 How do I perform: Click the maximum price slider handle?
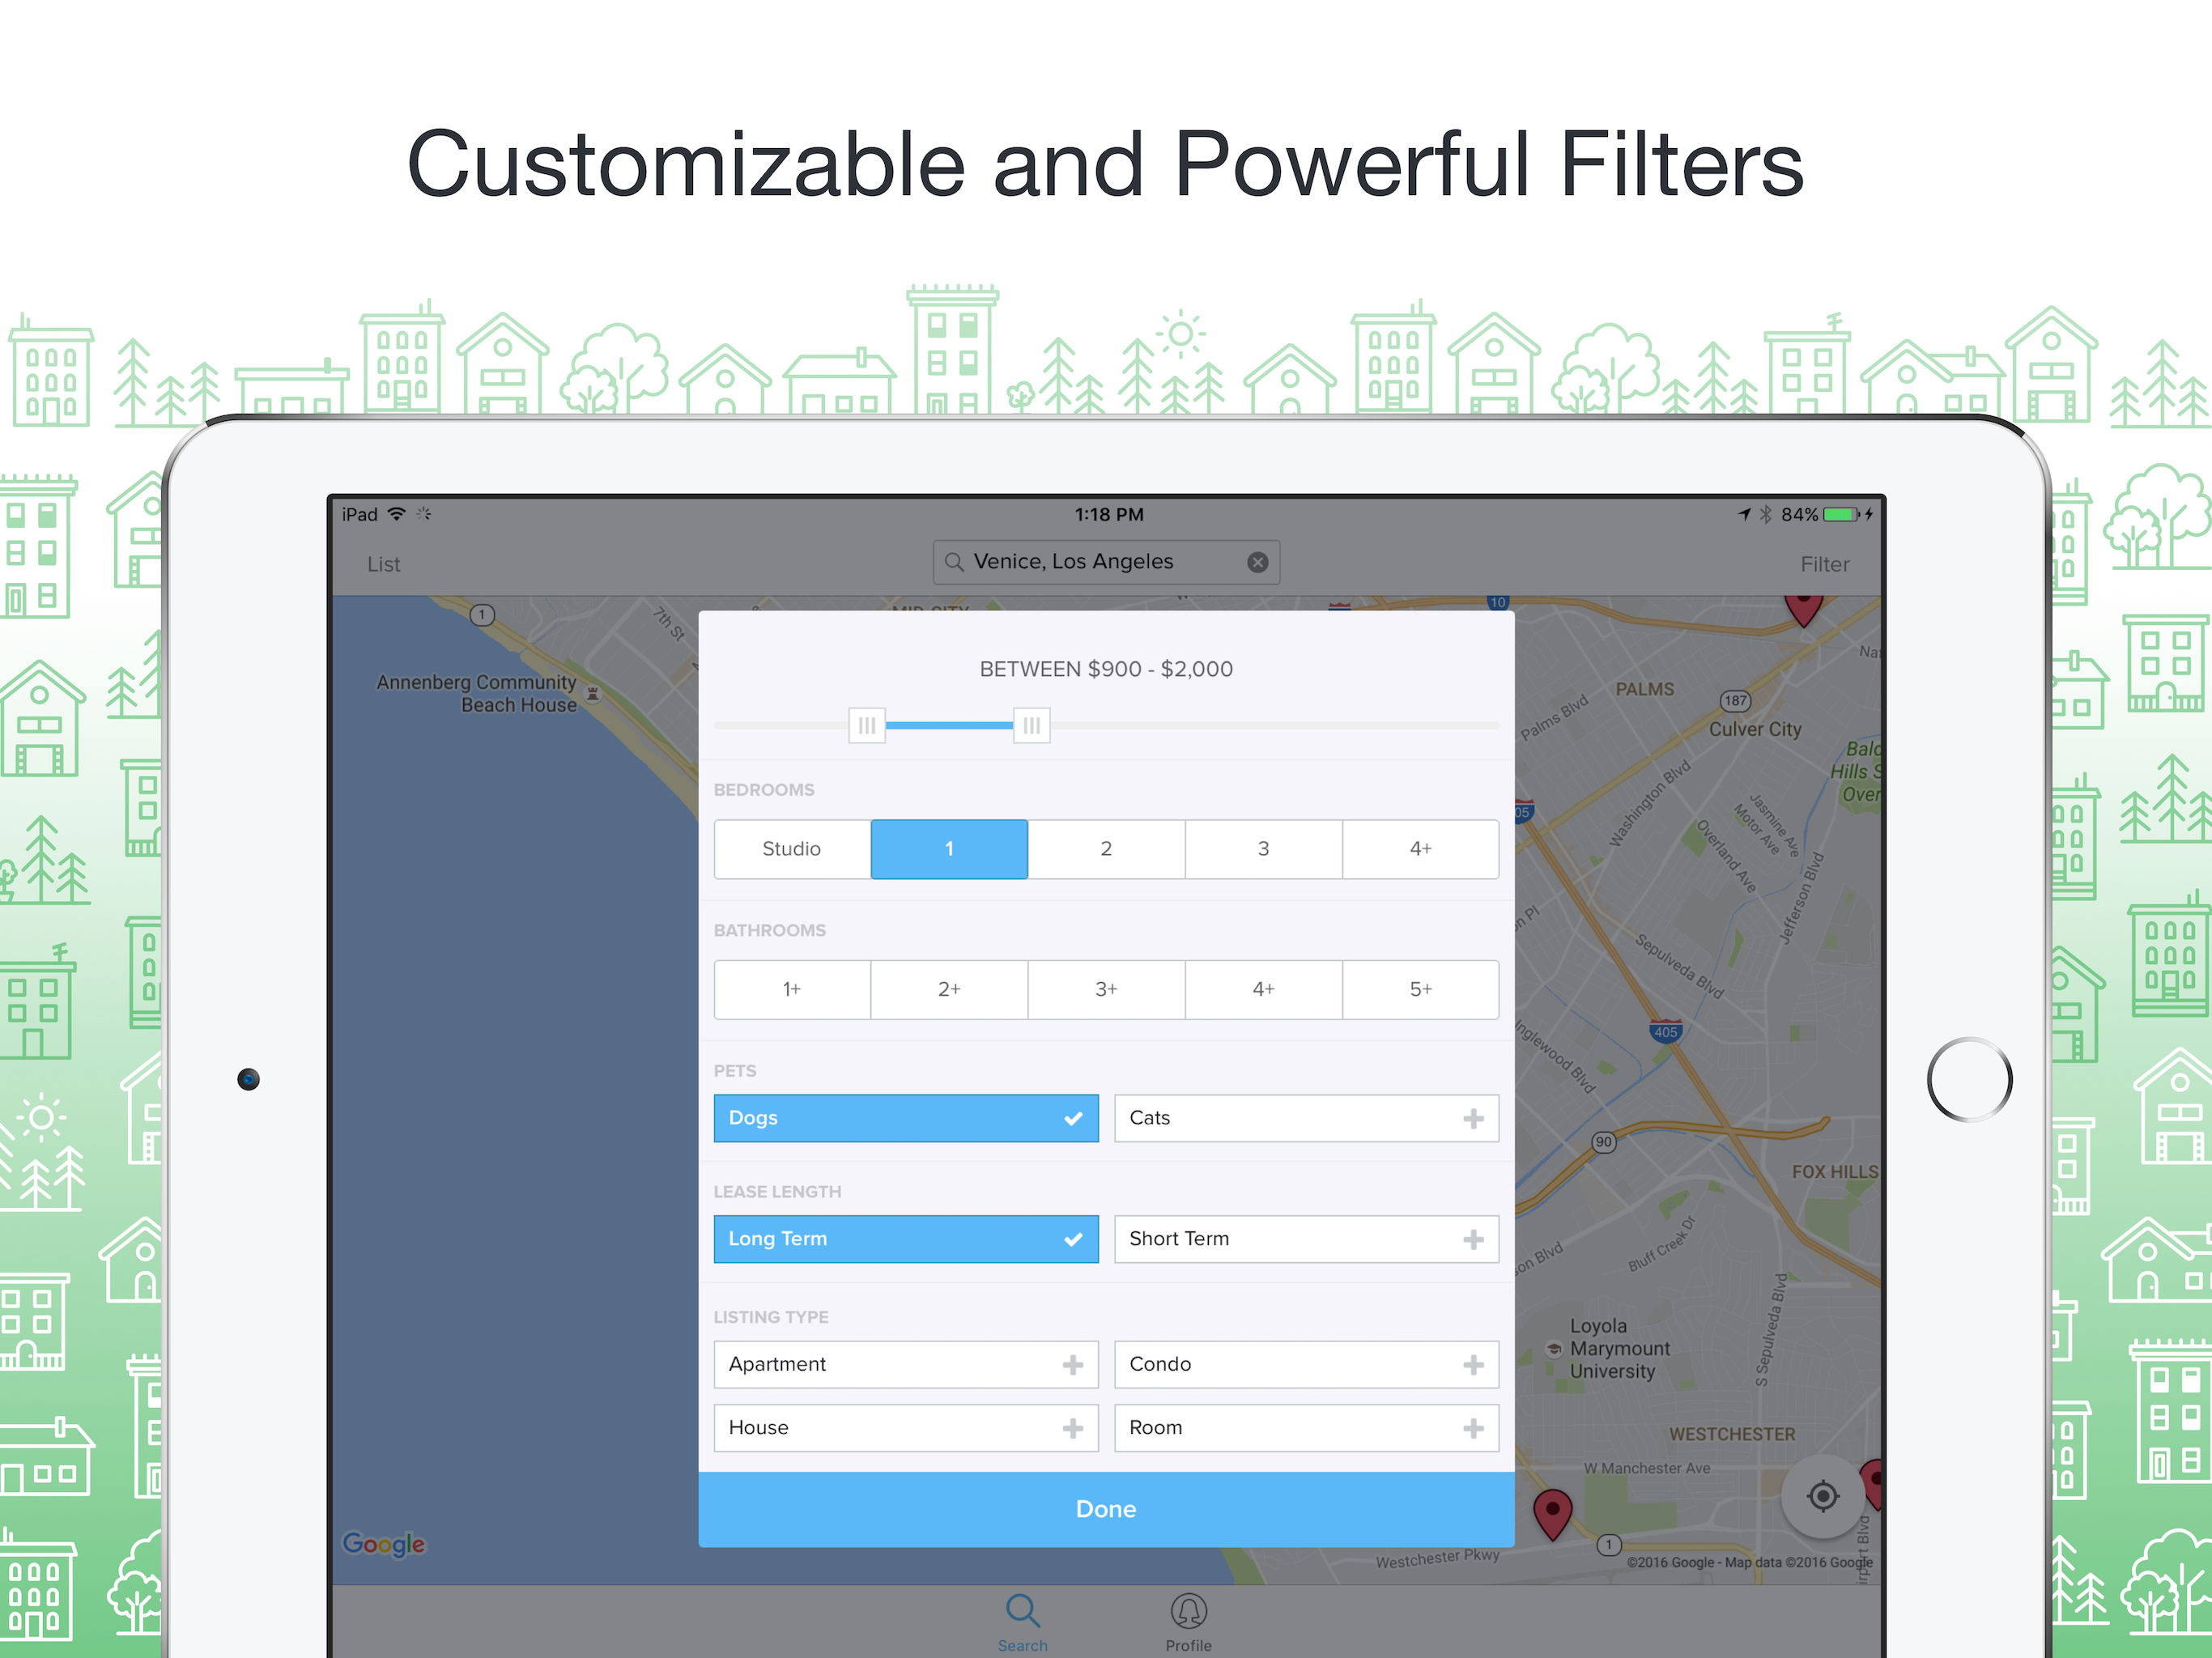[1031, 725]
